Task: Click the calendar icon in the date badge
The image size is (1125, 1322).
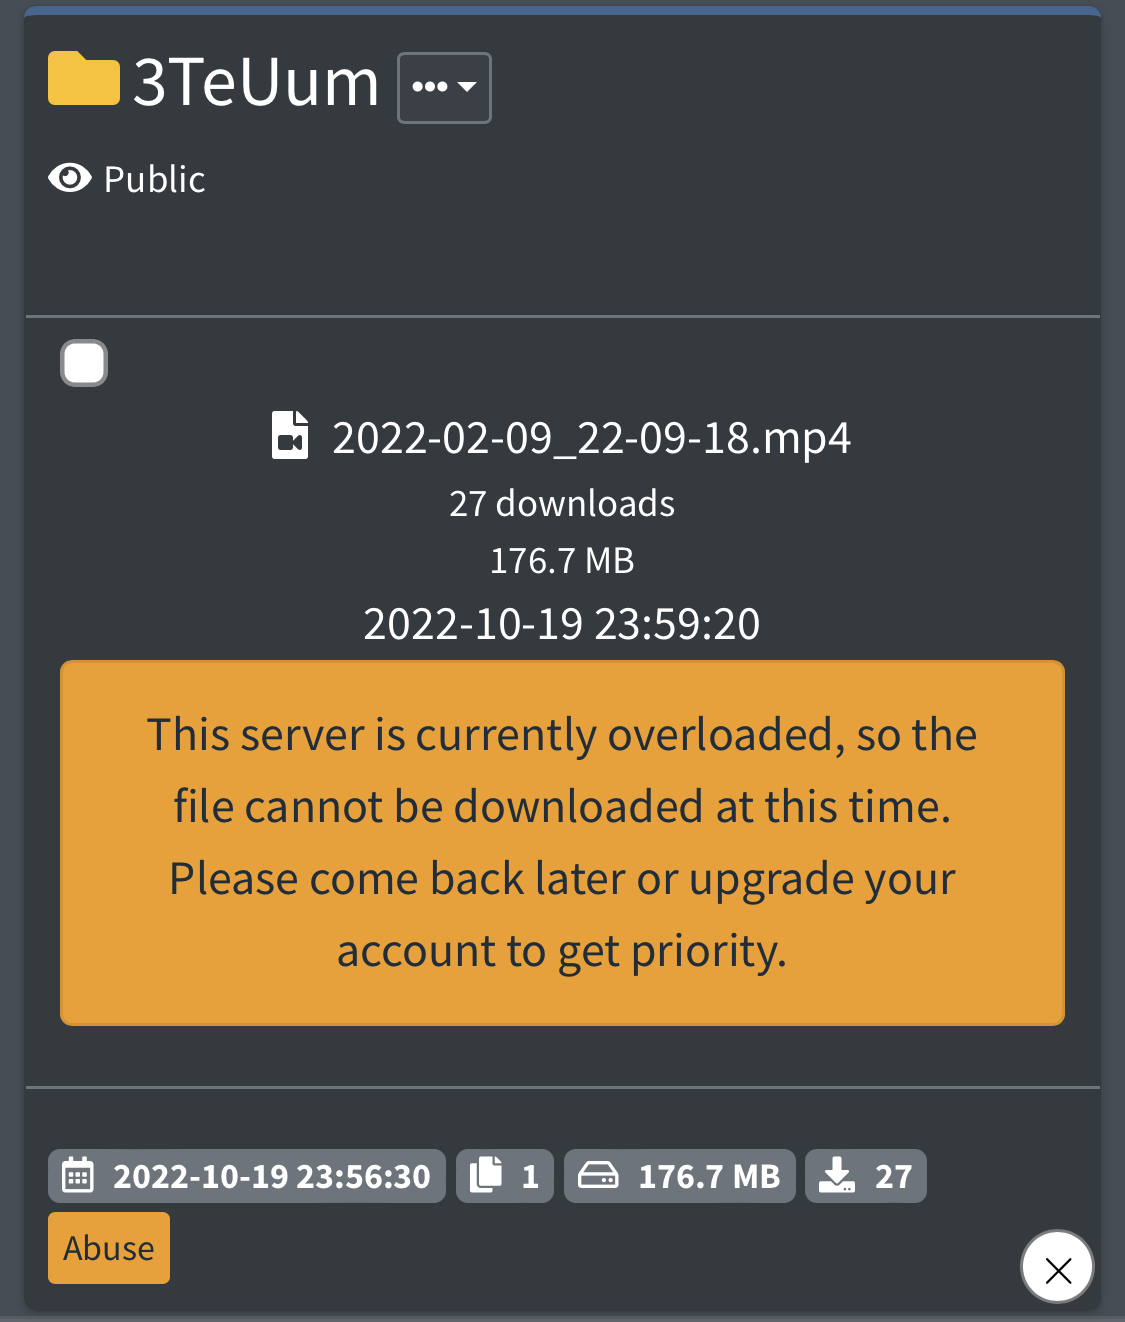Action: coord(78,1176)
